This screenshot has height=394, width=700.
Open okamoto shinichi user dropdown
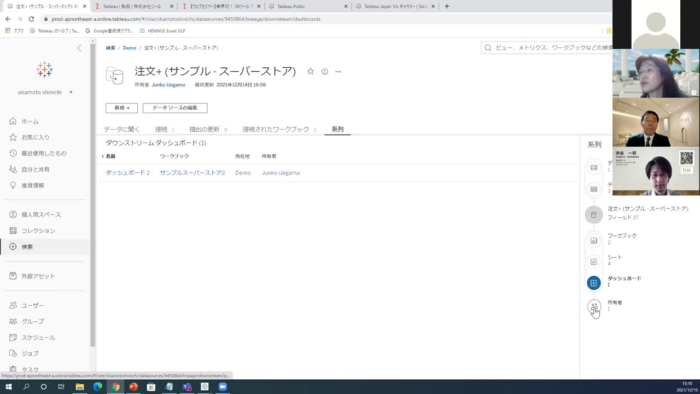point(45,92)
